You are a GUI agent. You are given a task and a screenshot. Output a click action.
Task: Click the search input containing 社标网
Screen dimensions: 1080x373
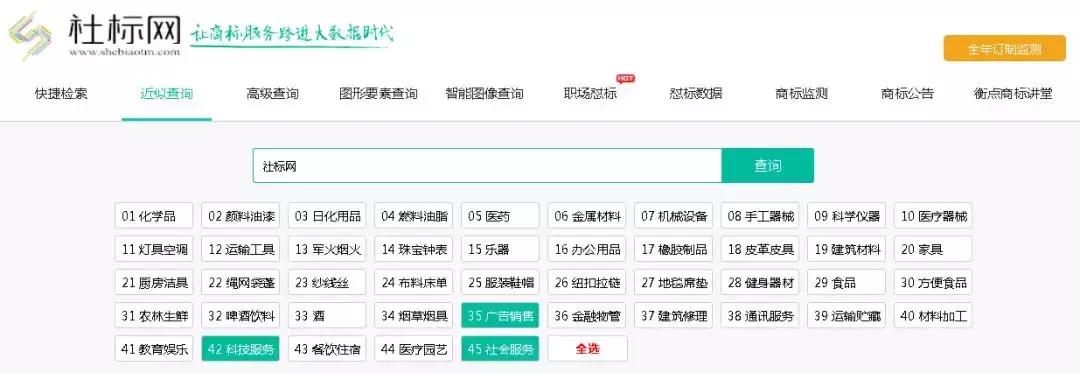[487, 166]
